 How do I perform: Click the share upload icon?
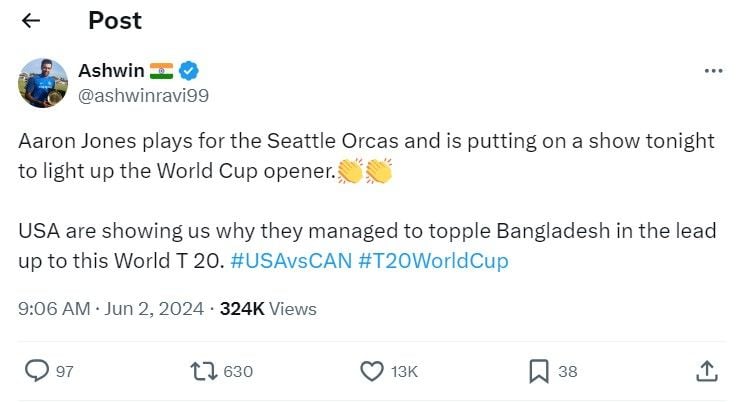706,371
